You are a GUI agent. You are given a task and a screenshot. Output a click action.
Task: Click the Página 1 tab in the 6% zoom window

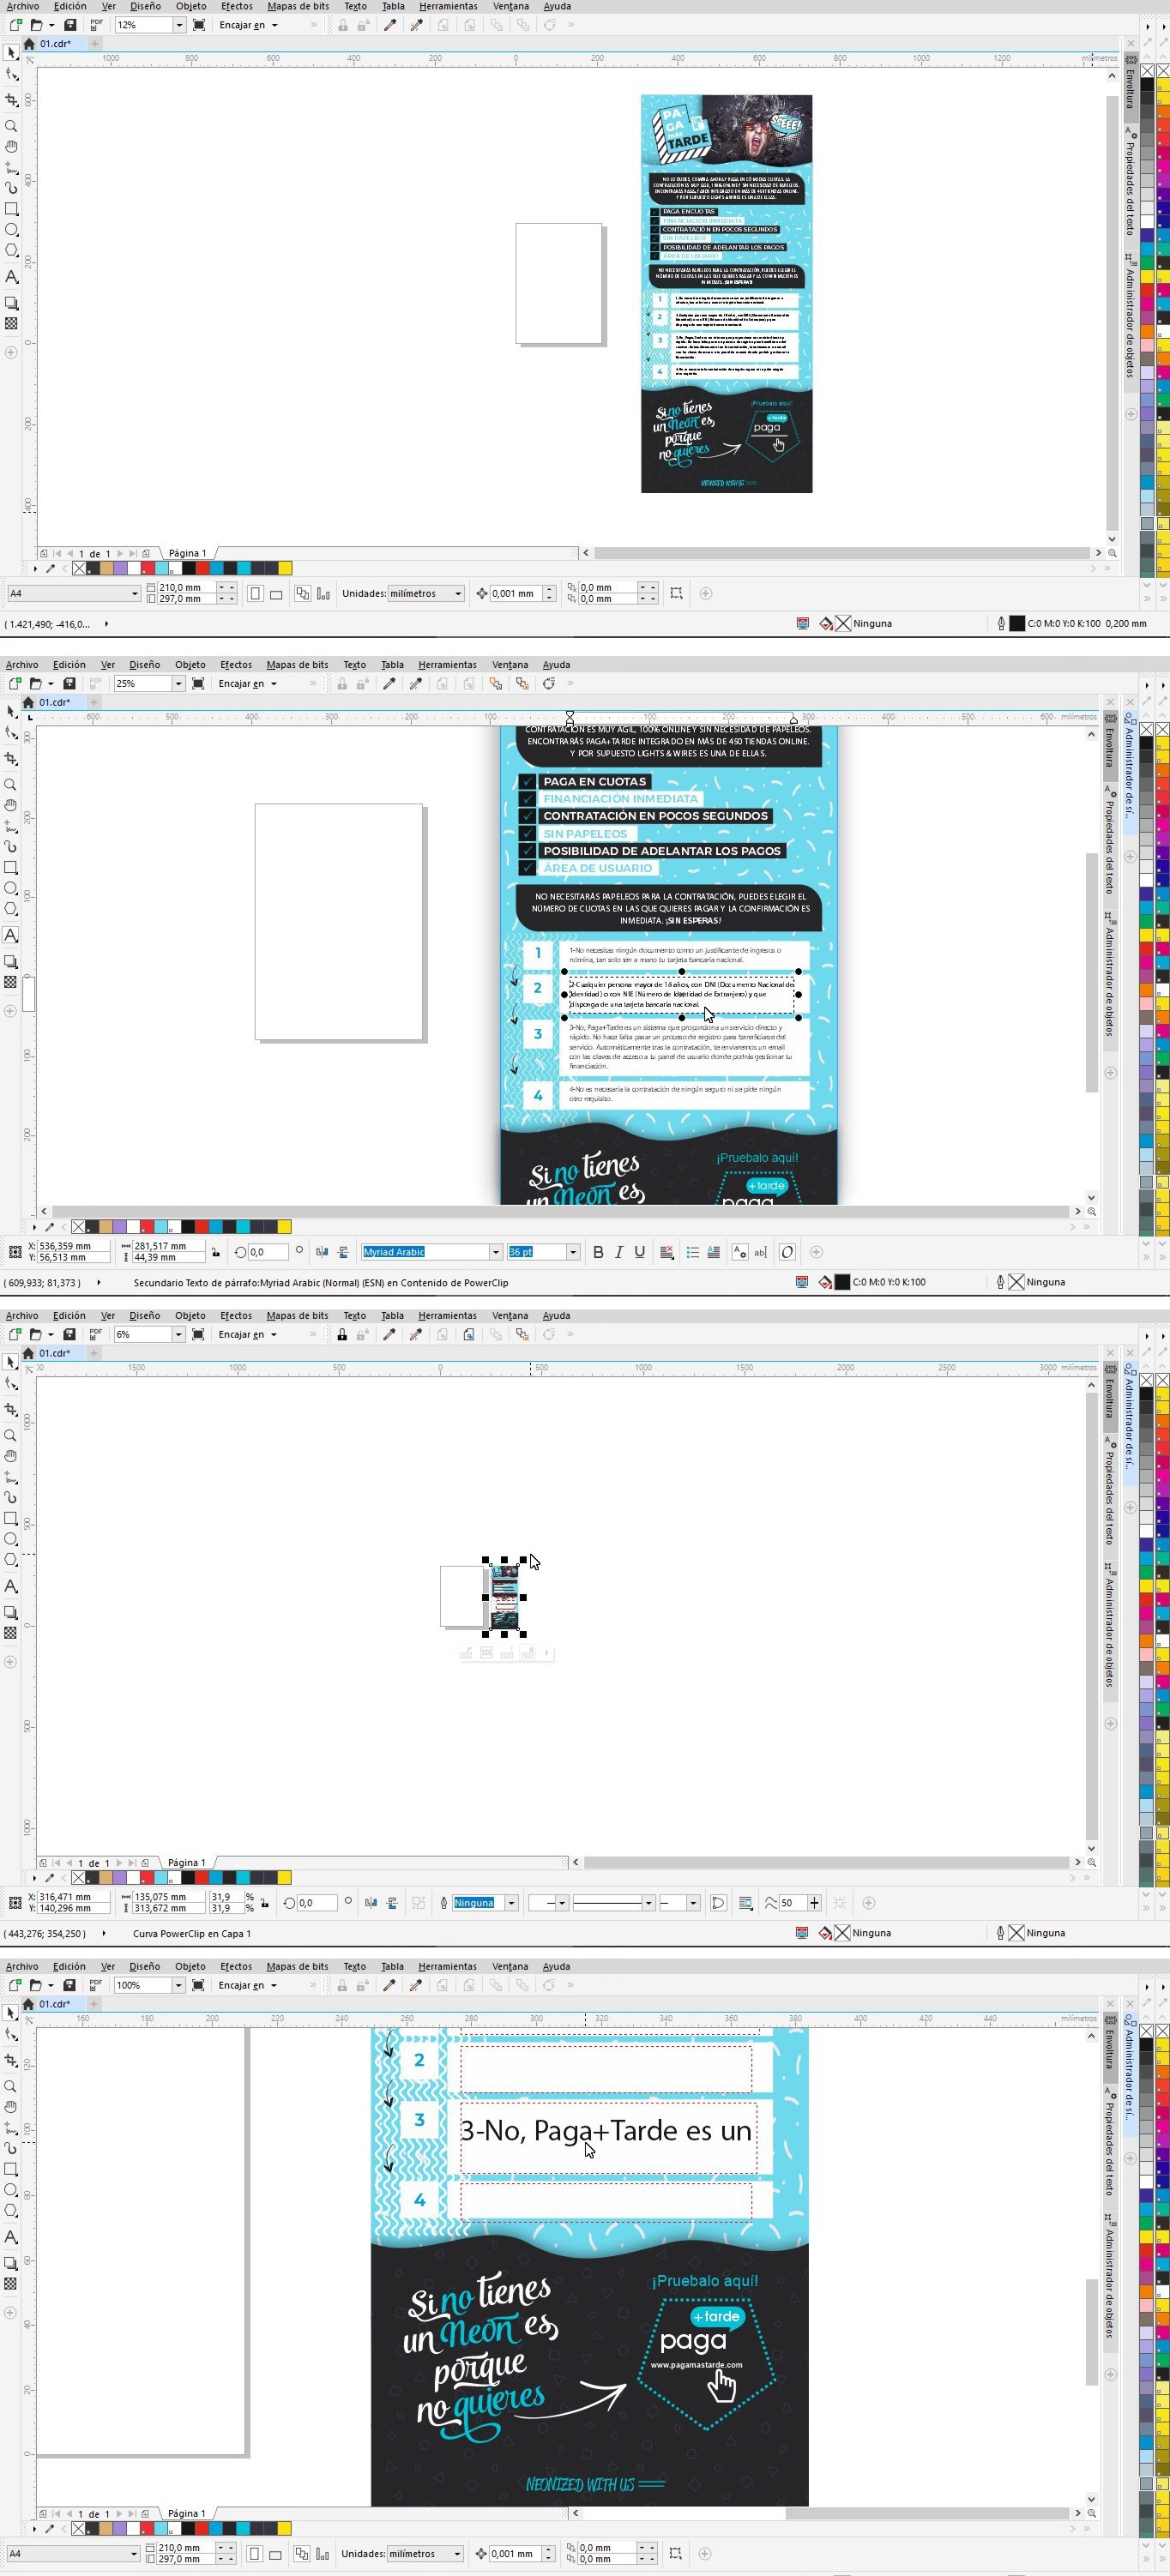(187, 1862)
